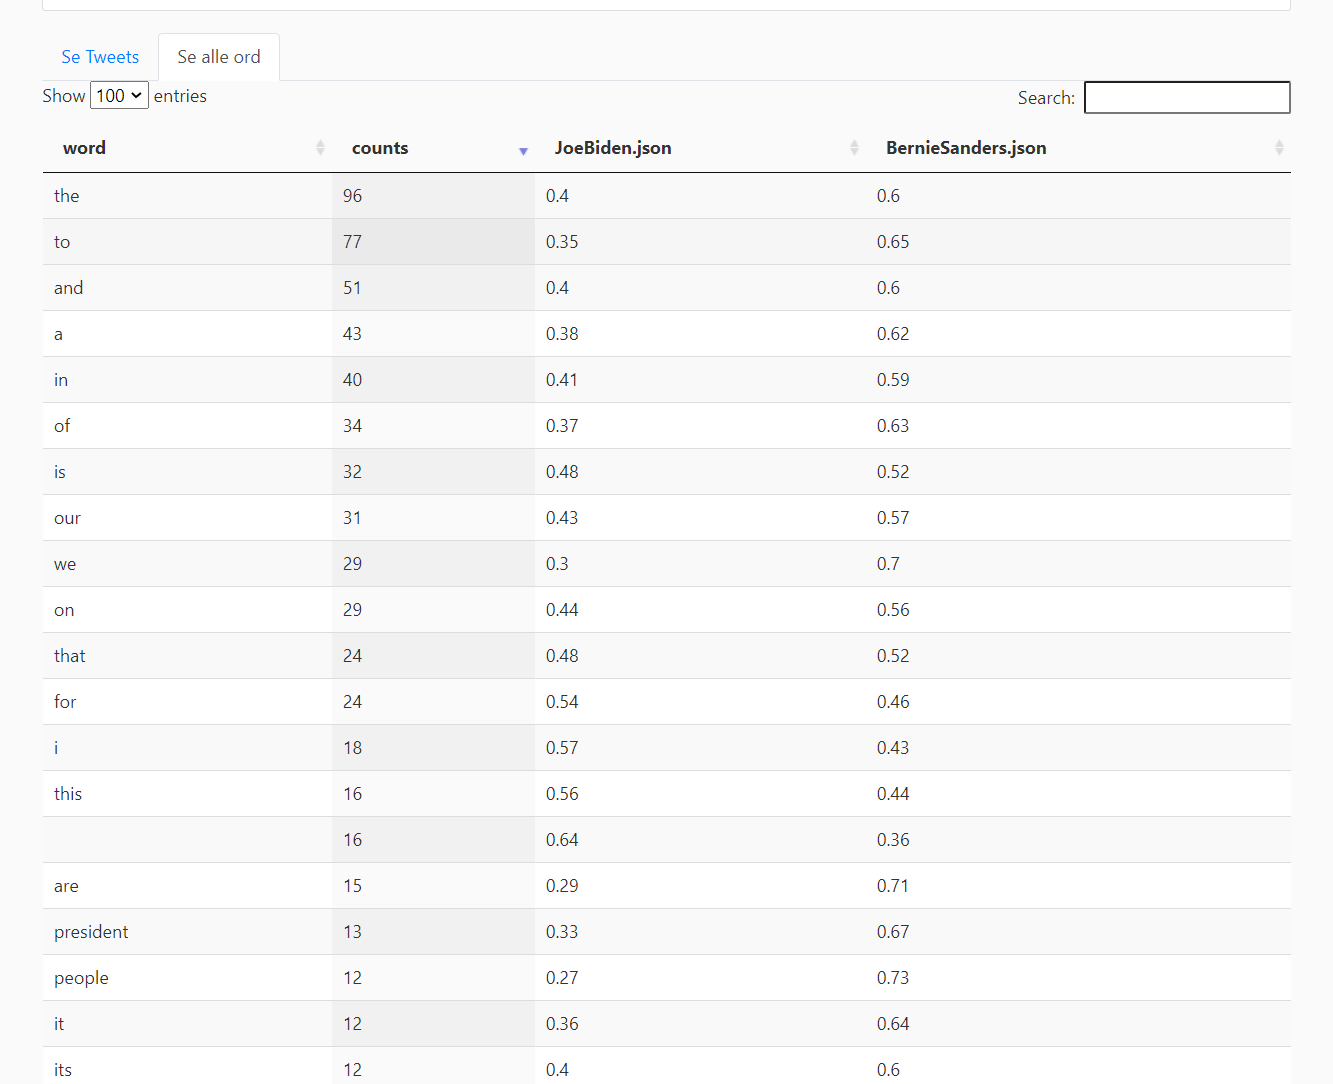Viewport: 1333px width, 1084px height.
Task: Click the JoeBiden.json header label
Action: click(x=613, y=148)
